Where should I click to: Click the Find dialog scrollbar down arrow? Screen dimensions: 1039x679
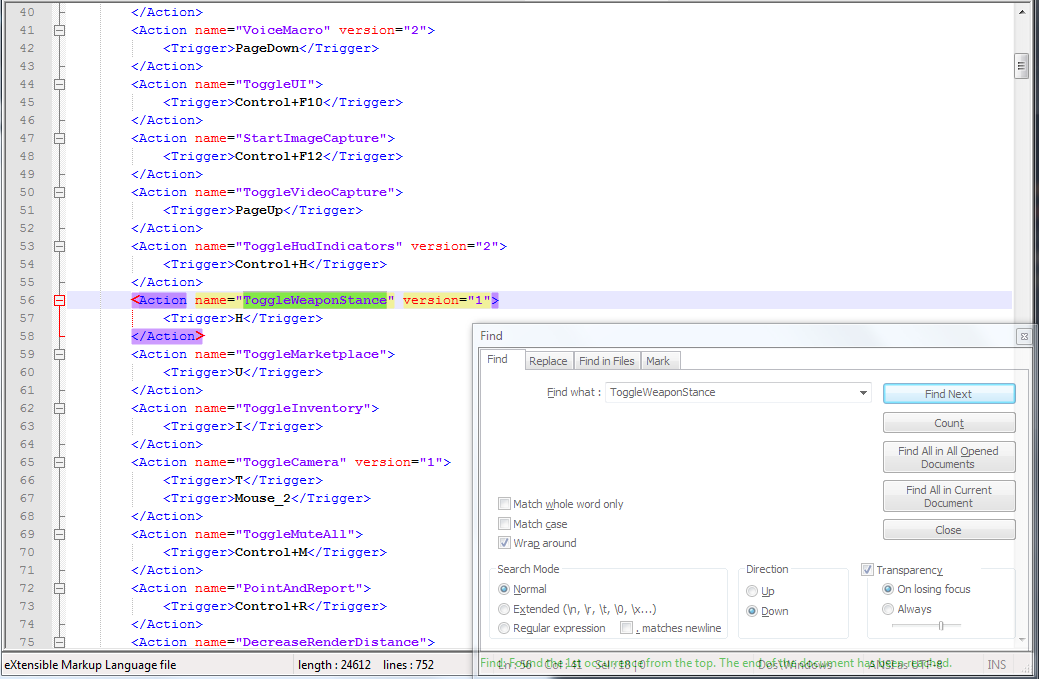coord(1022,639)
